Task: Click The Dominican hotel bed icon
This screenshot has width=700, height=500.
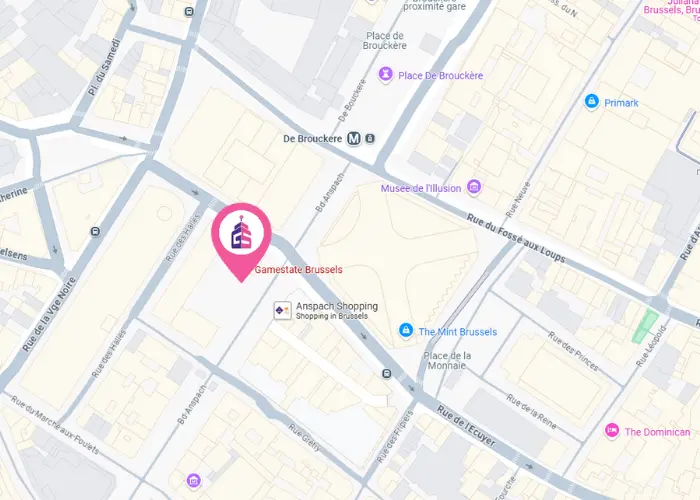Action: pyautogui.click(x=612, y=431)
